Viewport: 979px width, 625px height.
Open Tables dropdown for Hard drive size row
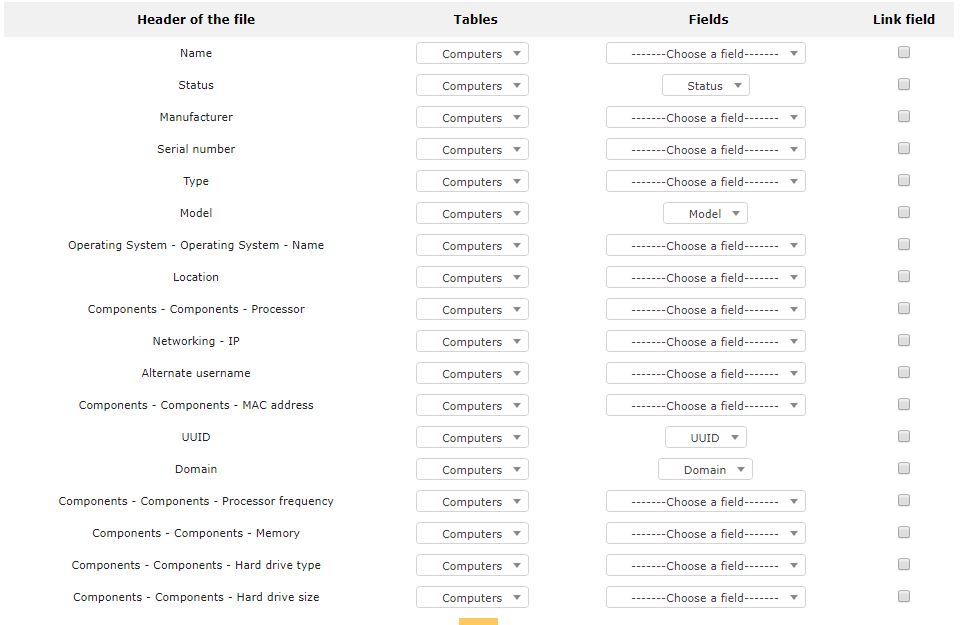472,598
